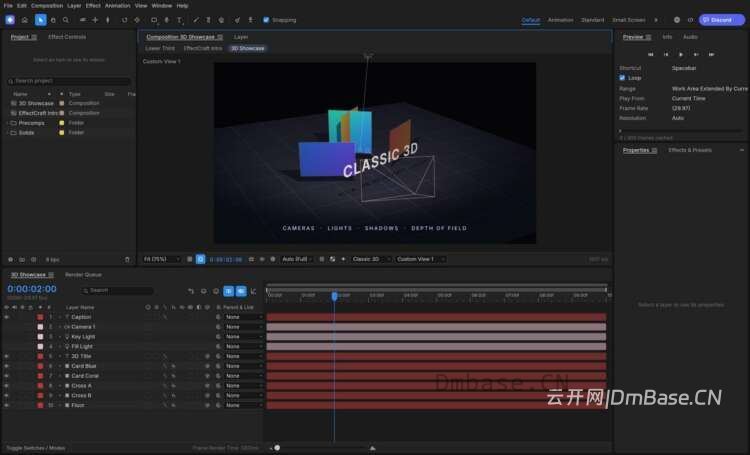Select the arrow Selection tool

coord(40,20)
